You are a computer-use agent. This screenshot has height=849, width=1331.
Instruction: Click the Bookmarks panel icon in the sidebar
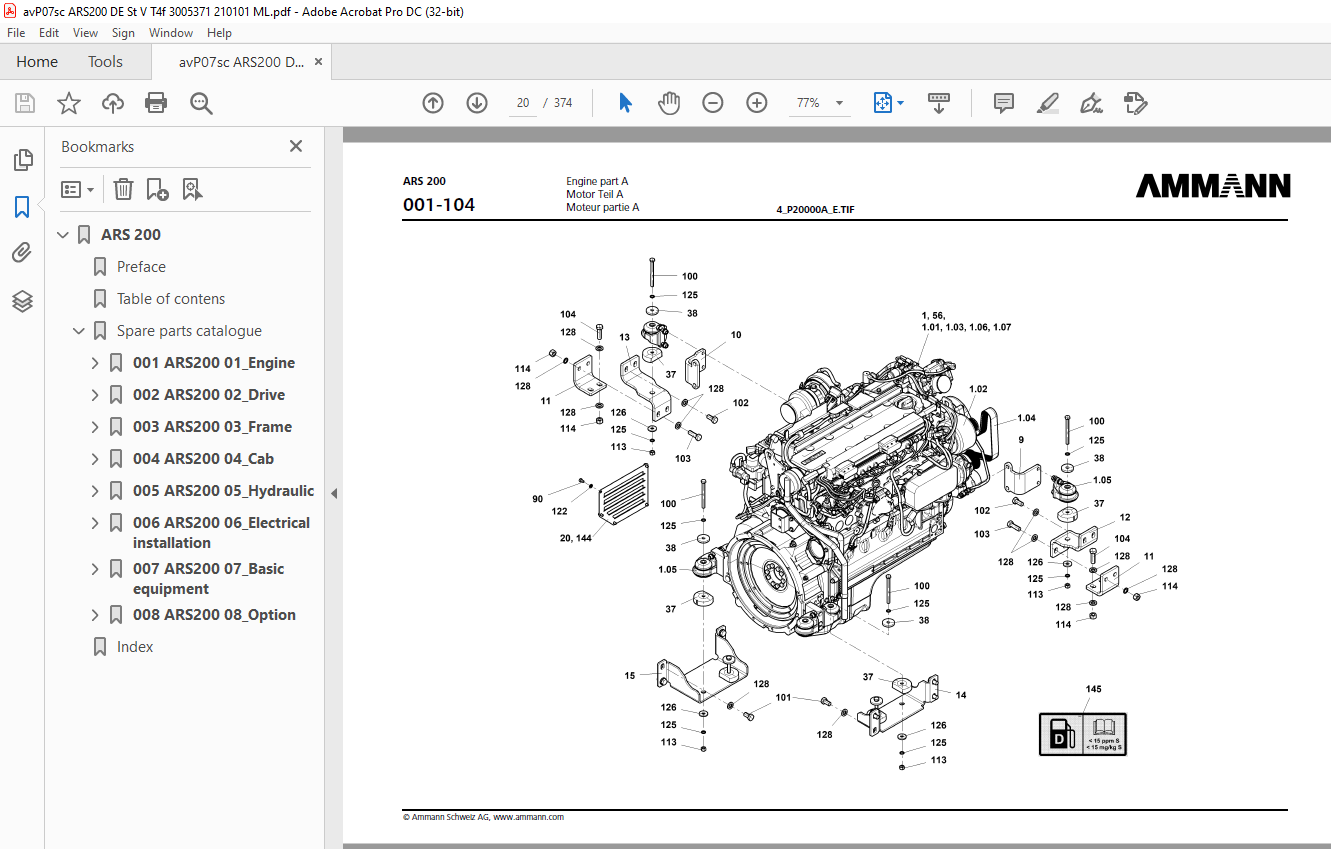[22, 207]
